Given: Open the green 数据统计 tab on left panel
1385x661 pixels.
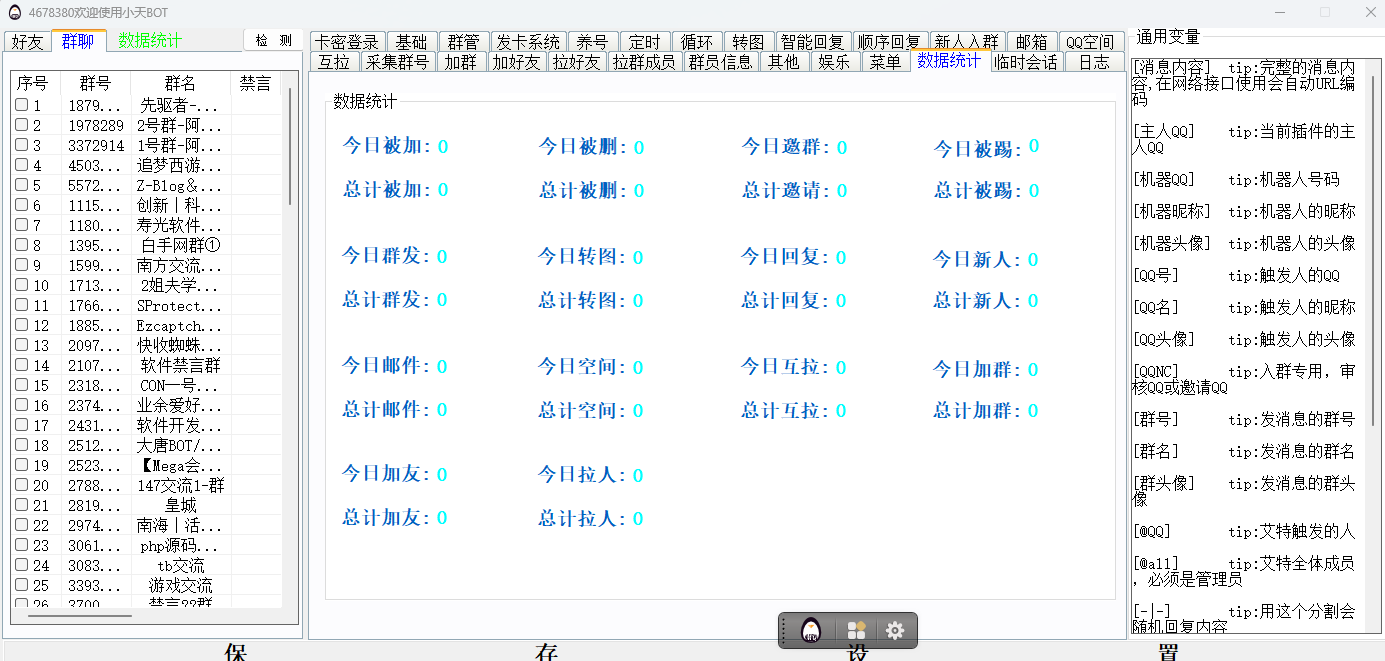Looking at the screenshot, I should (x=150, y=41).
